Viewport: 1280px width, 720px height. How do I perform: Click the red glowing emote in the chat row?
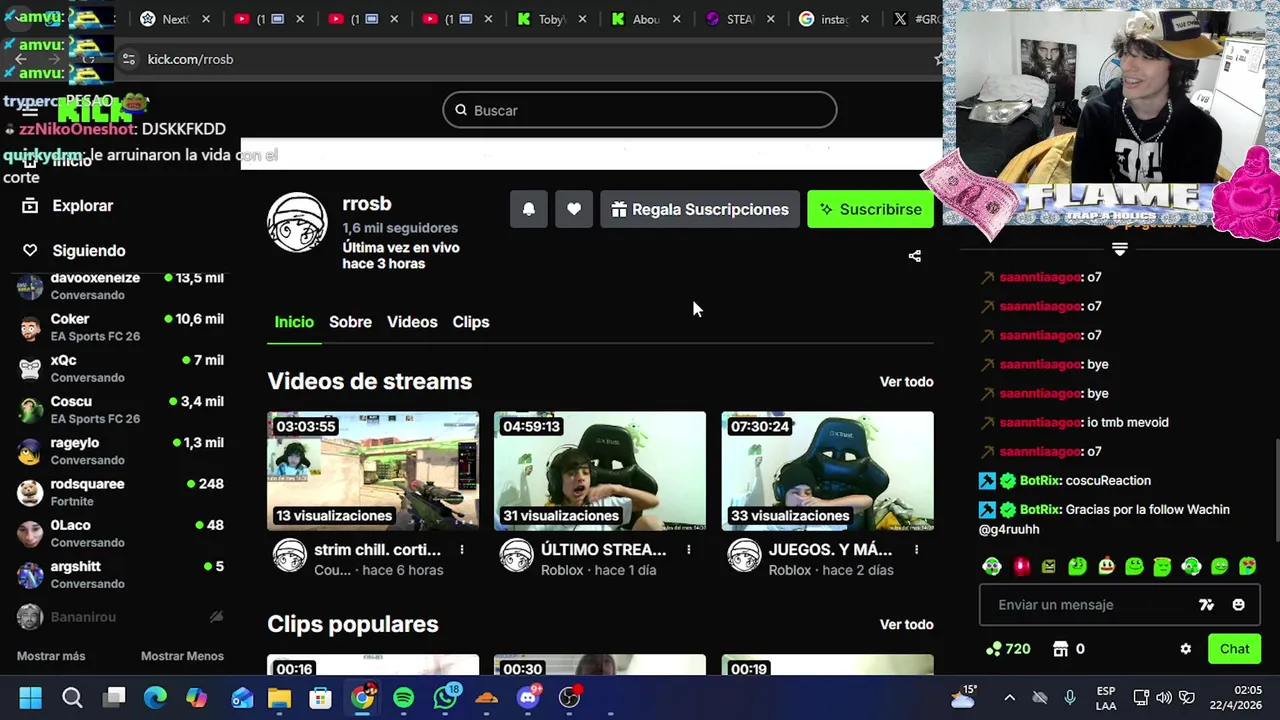(1021, 567)
